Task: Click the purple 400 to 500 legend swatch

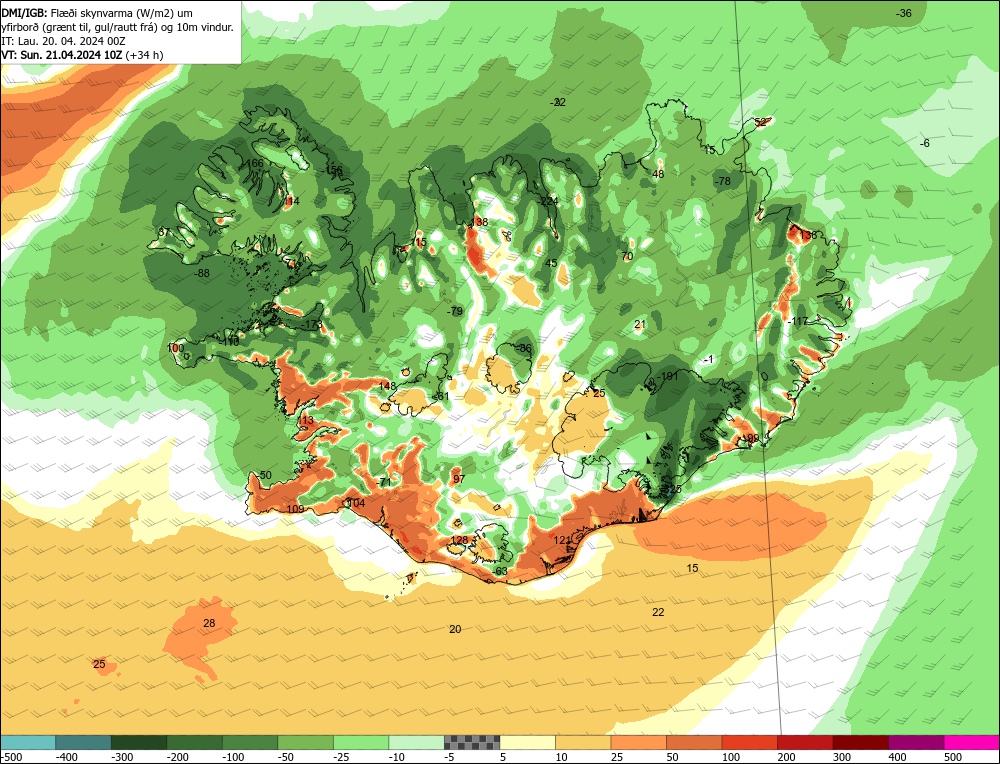Action: pos(916,742)
